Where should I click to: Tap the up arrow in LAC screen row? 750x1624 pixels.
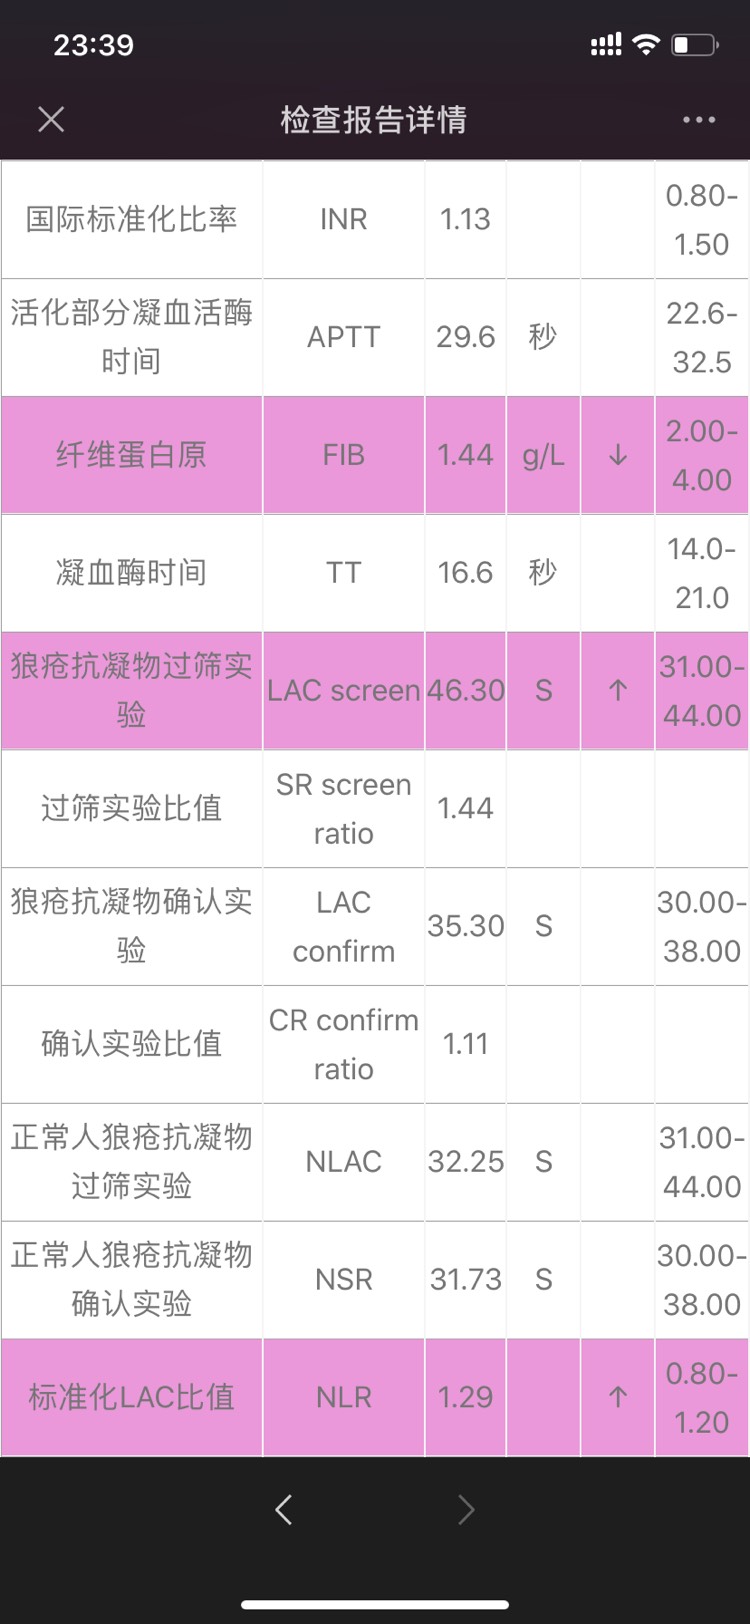[x=618, y=691]
